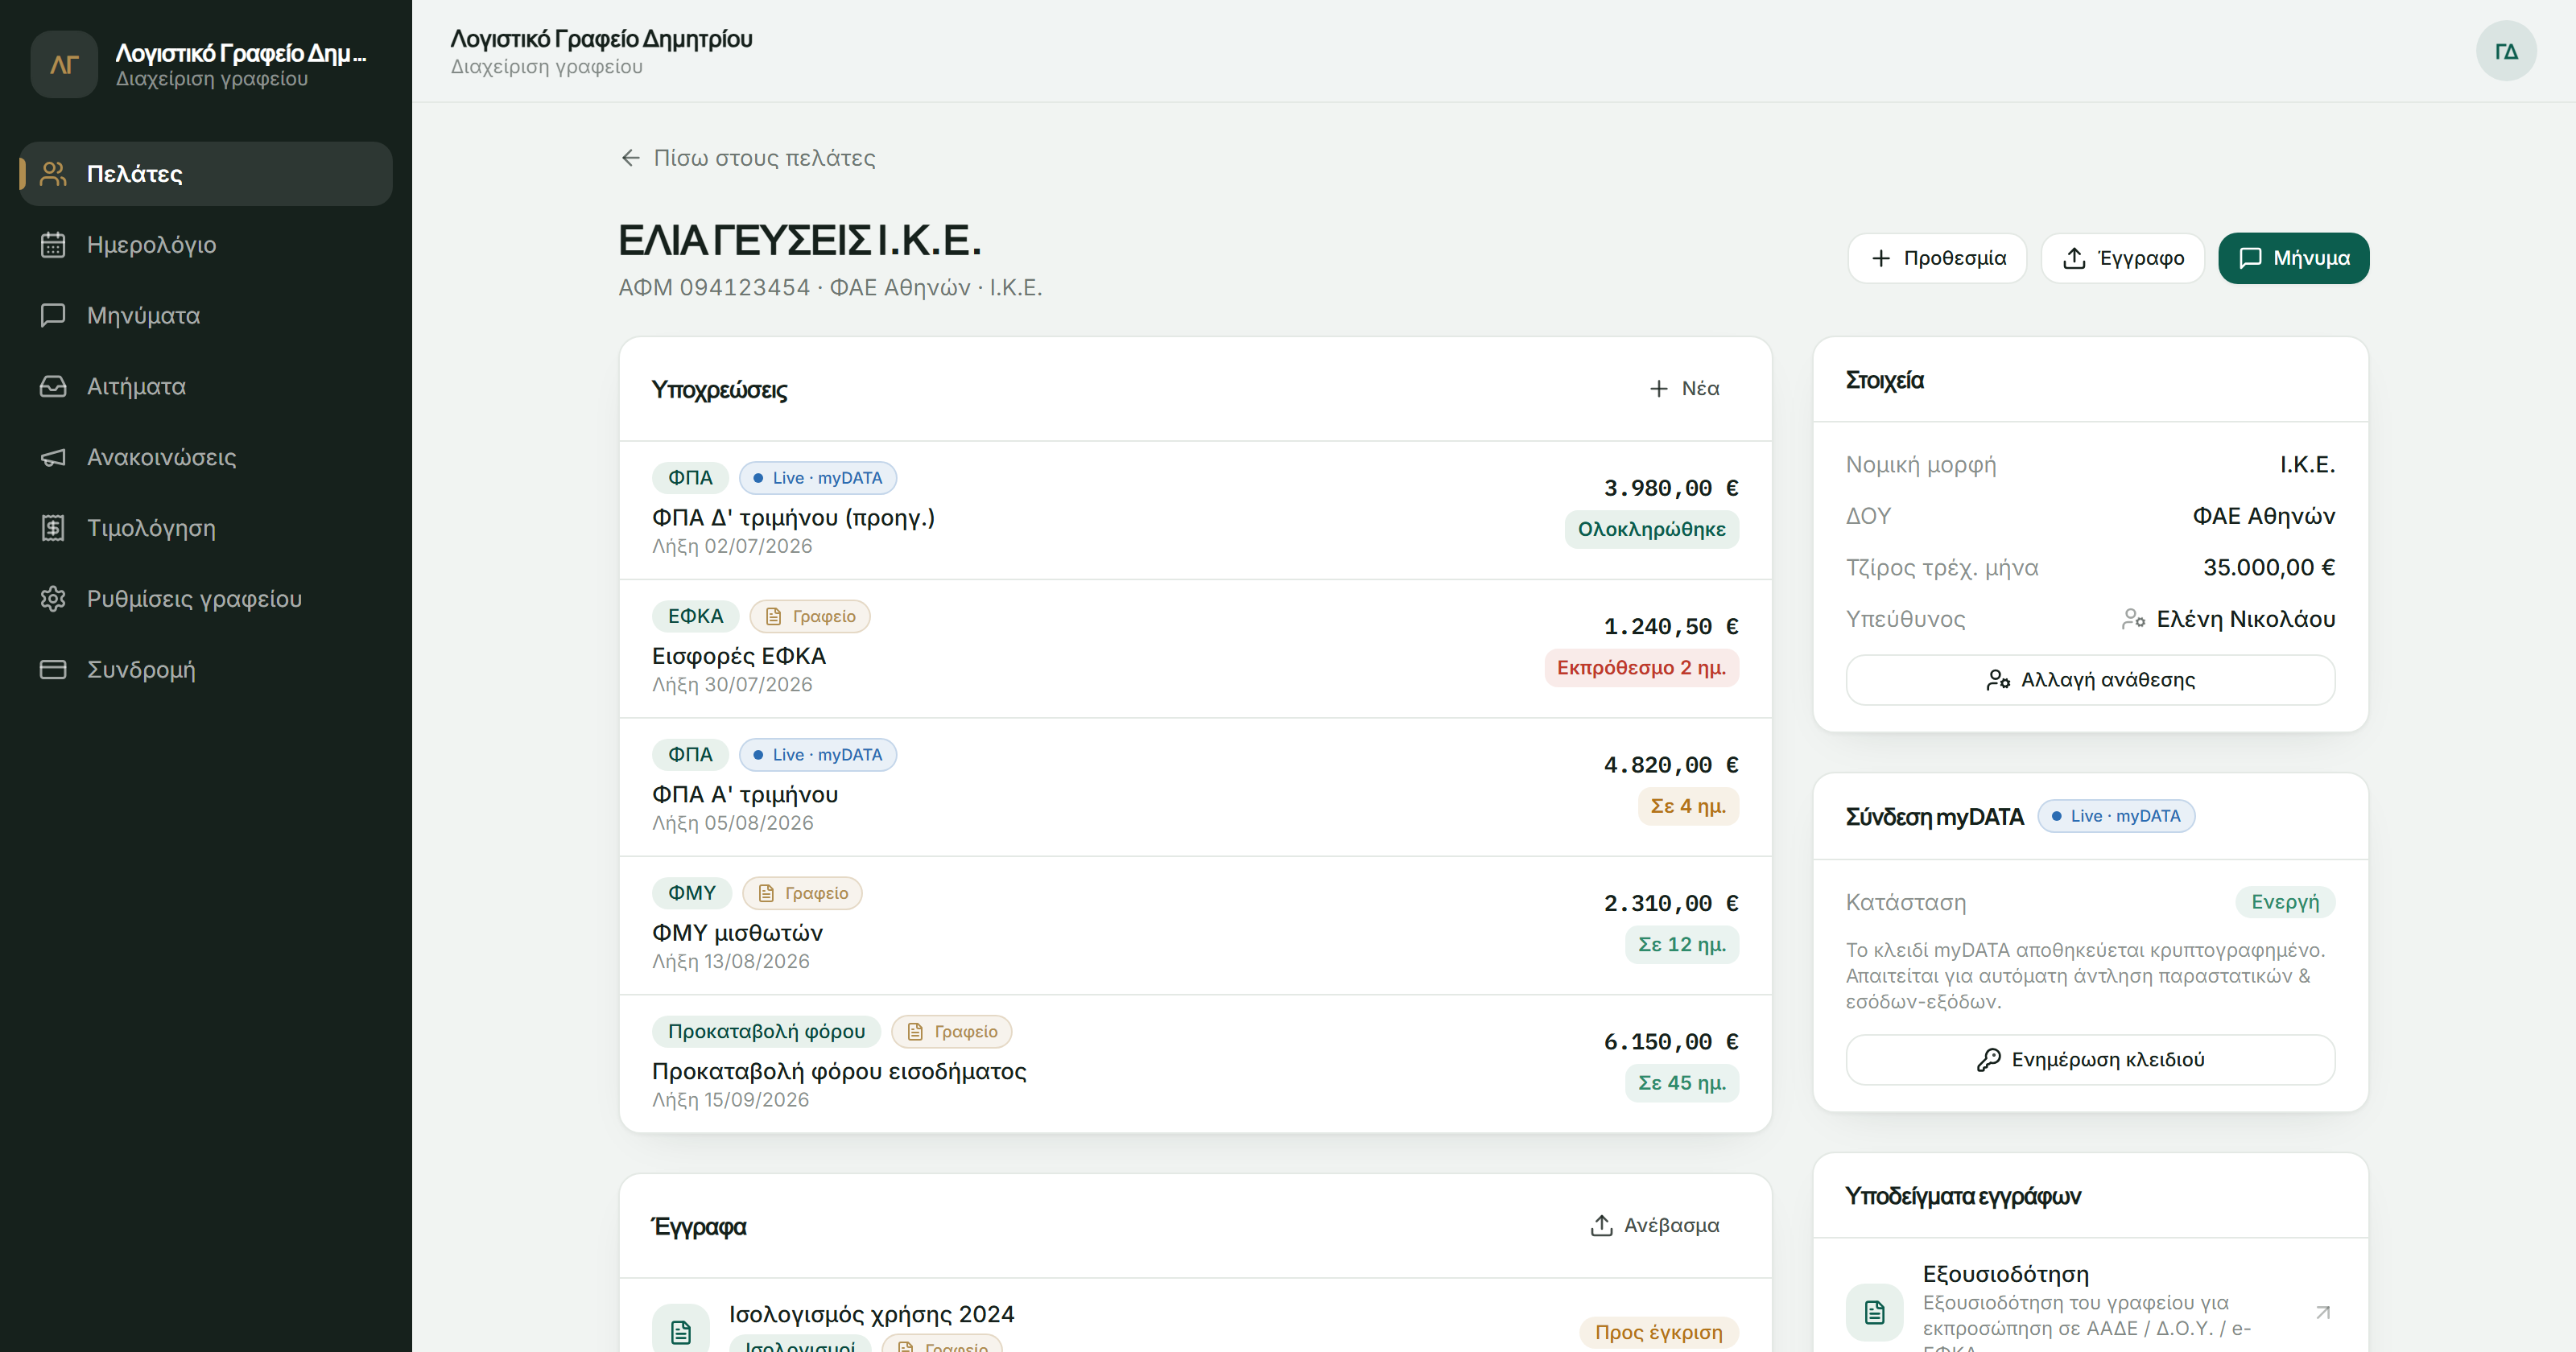This screenshot has height=1352, width=2576.
Task: Click the plus icon next to Νέα
Action: pyautogui.click(x=1659, y=388)
